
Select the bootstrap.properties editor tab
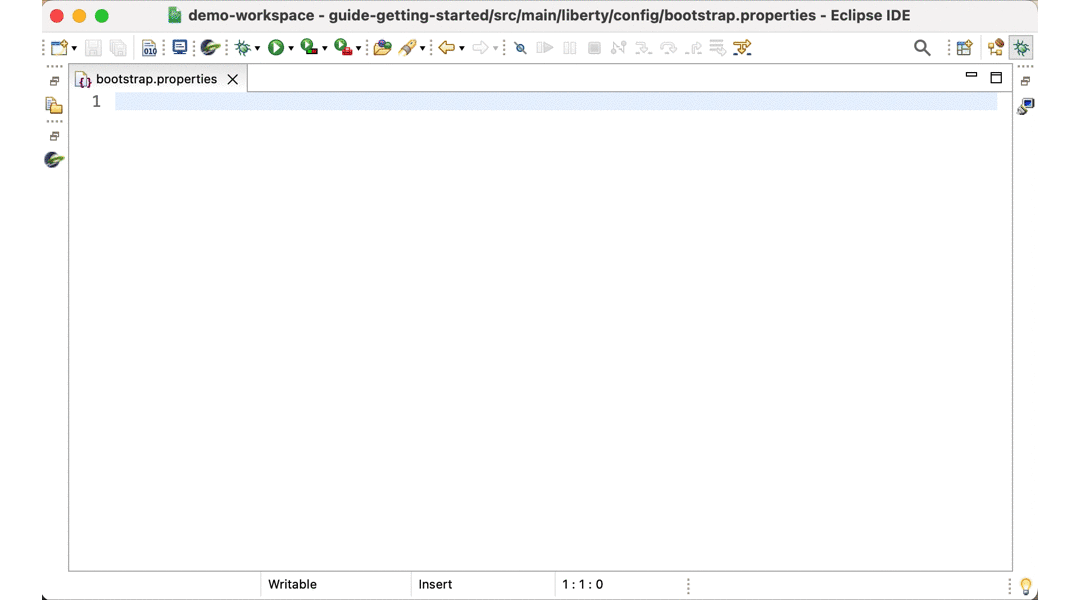[156, 79]
